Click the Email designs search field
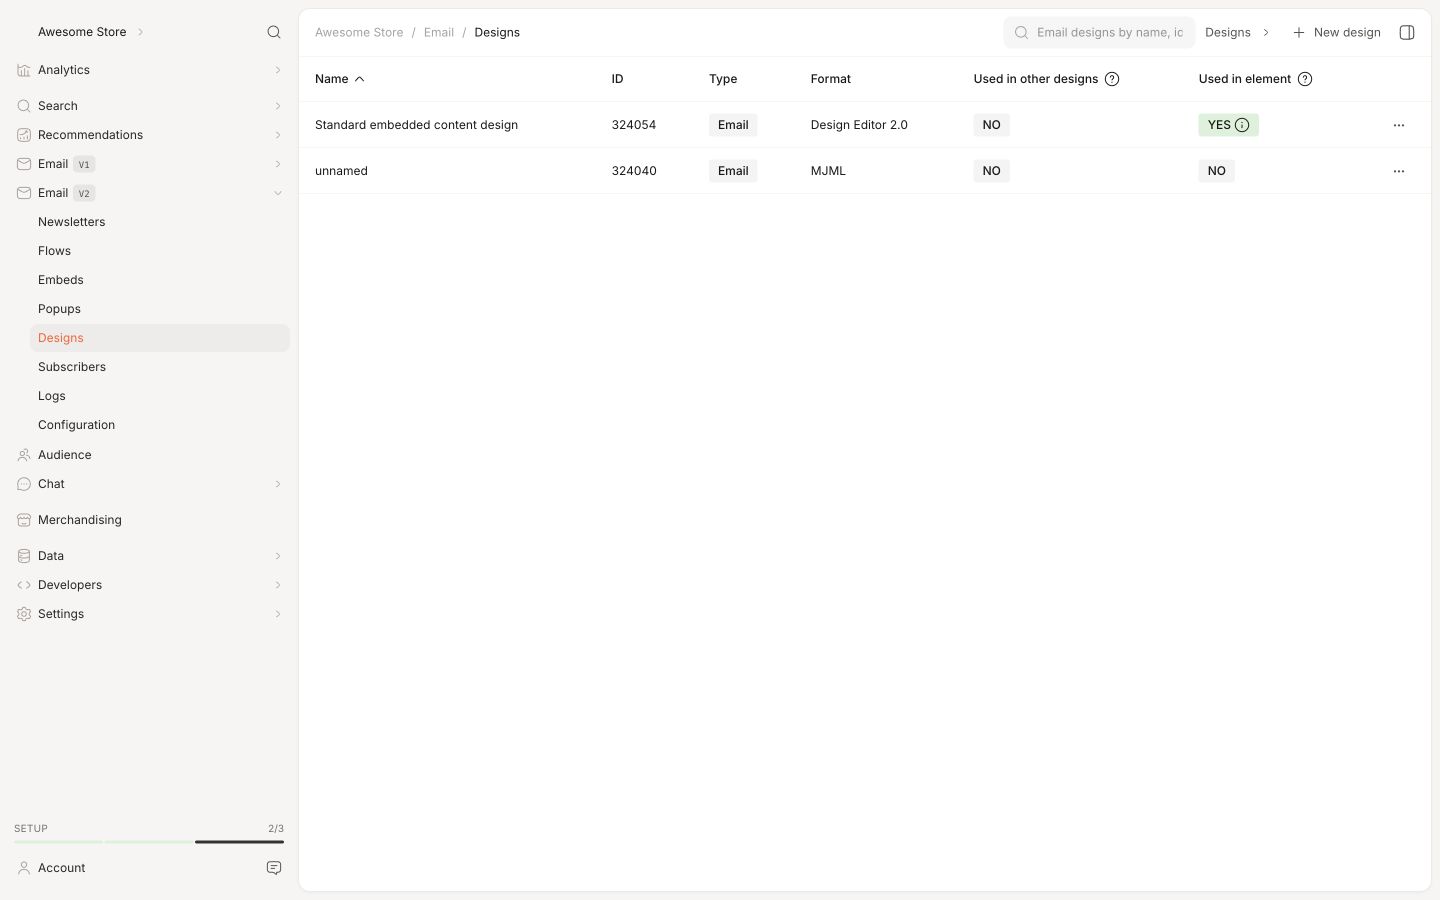 1099,32
